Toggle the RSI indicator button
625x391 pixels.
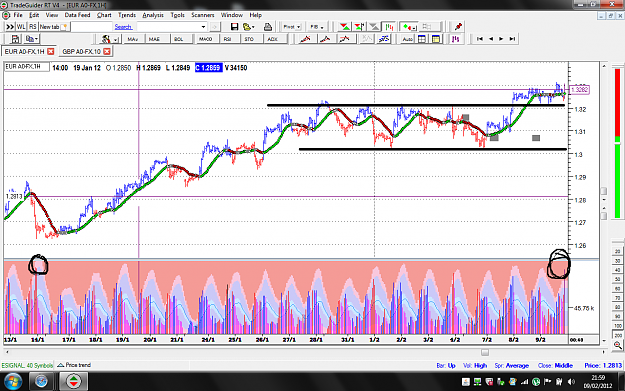click(228, 39)
